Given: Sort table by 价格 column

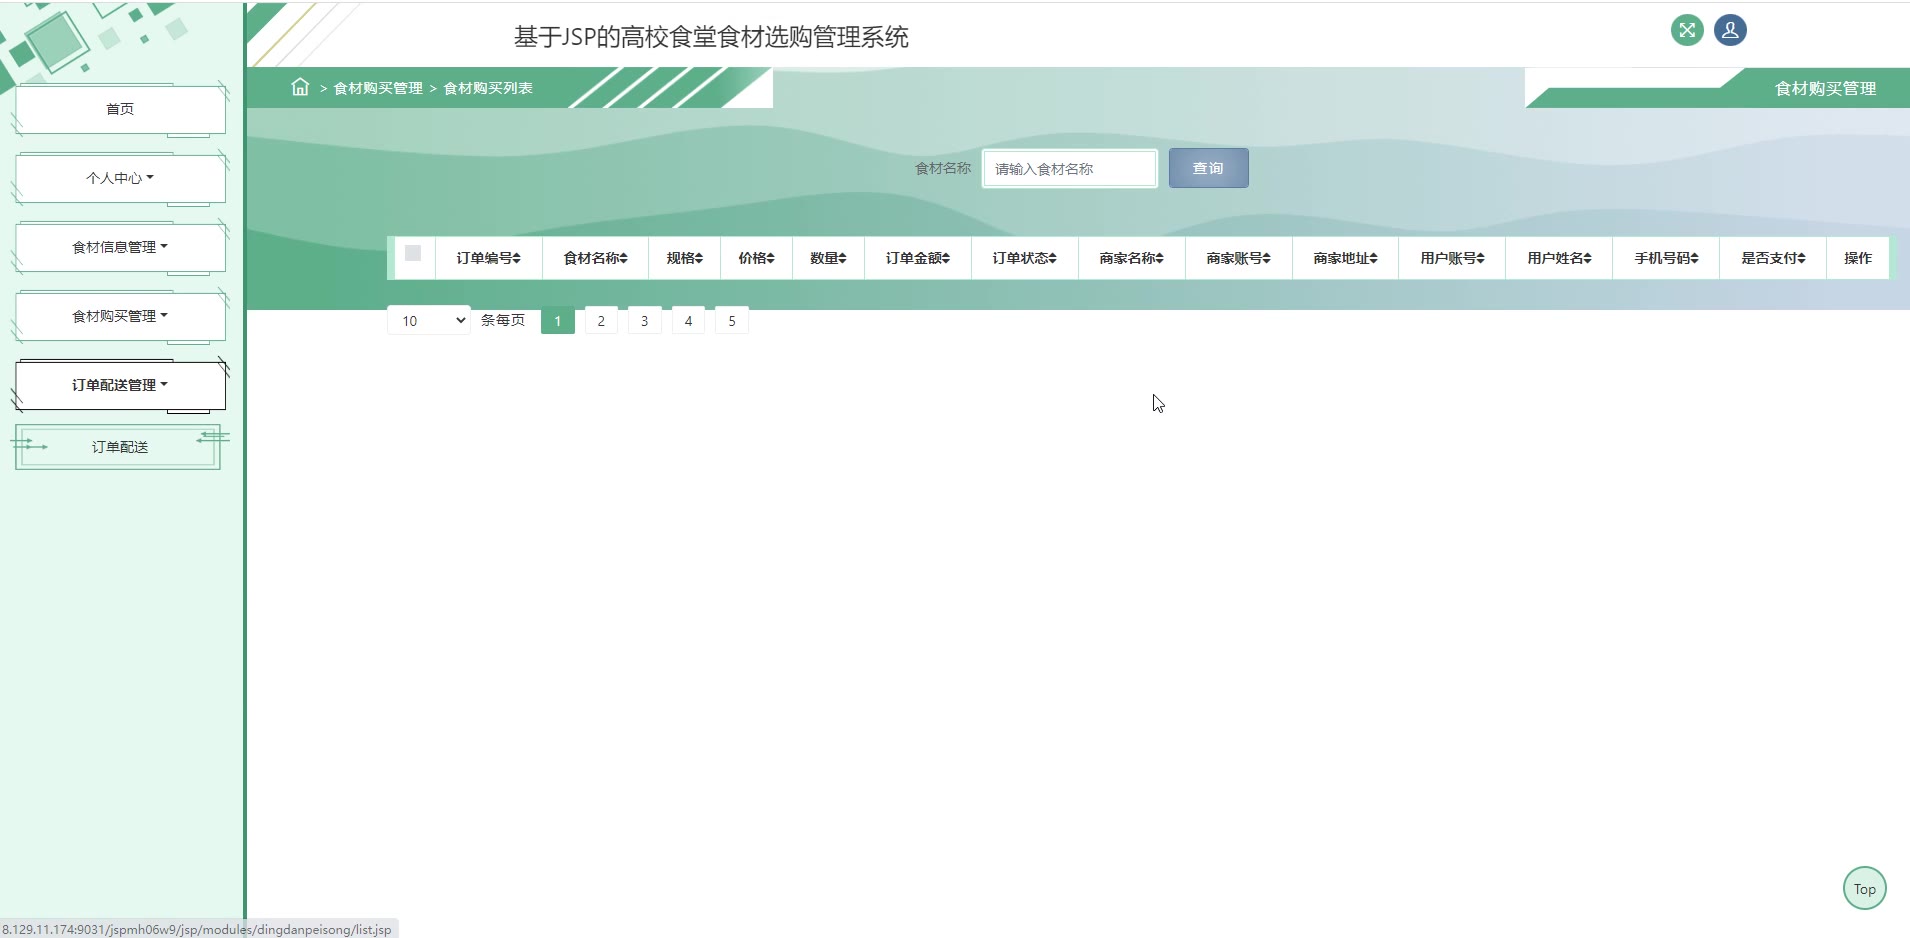Looking at the screenshot, I should [x=757, y=258].
